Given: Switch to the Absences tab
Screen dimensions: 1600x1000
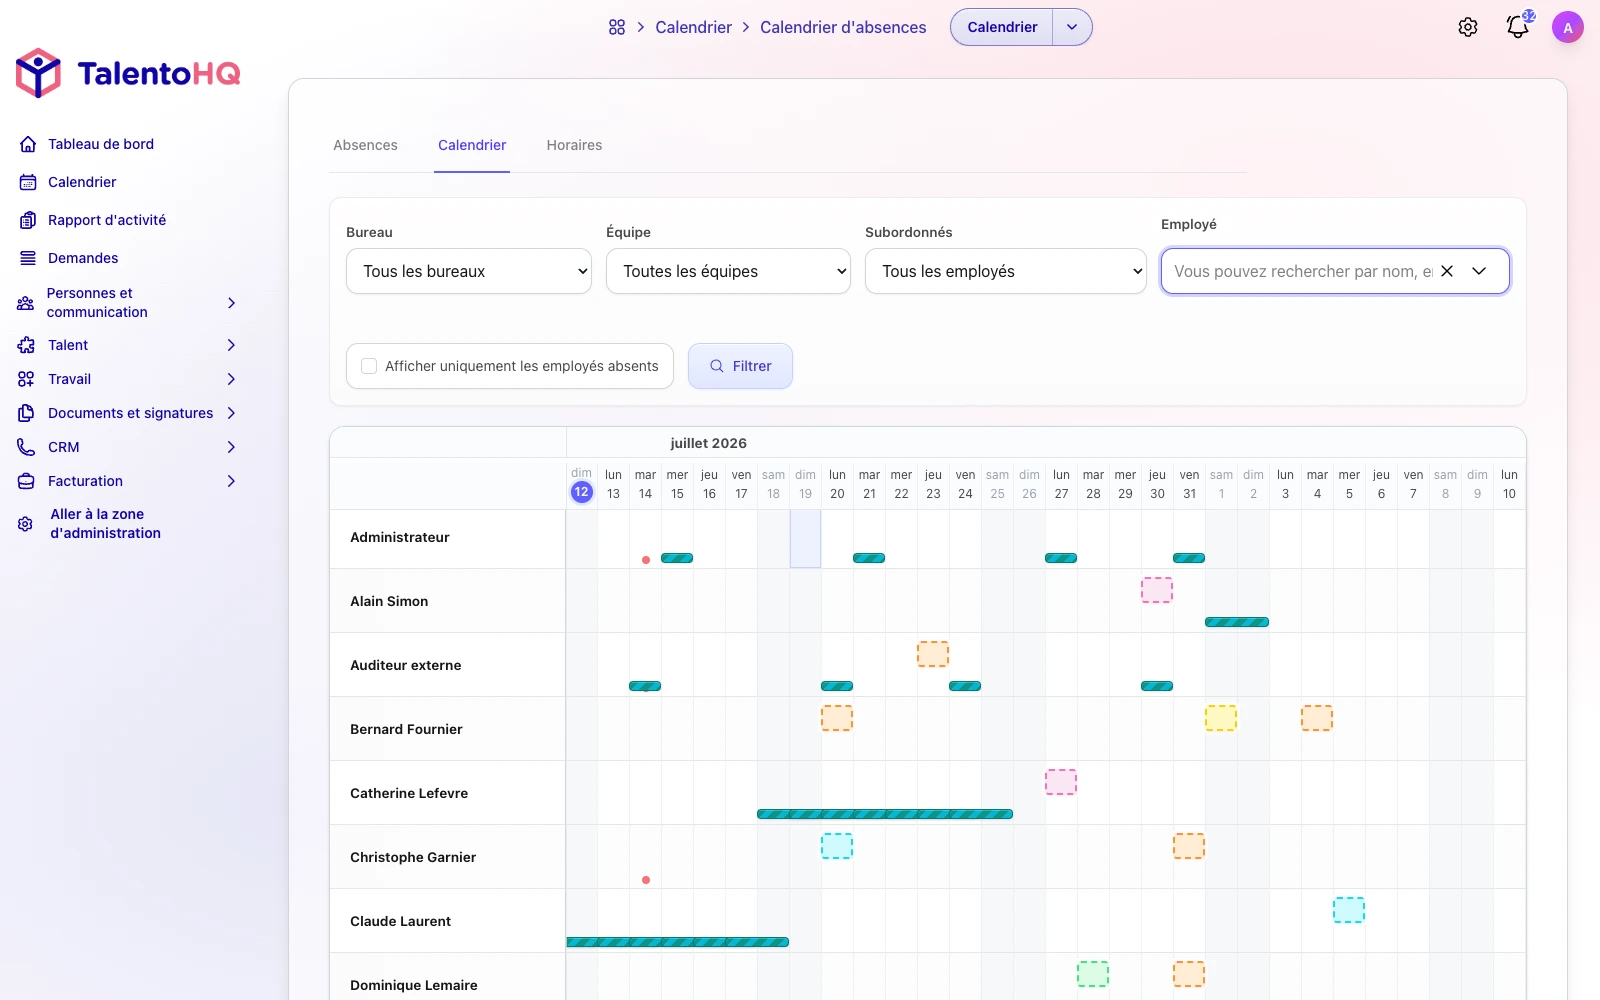Looking at the screenshot, I should click(x=365, y=145).
